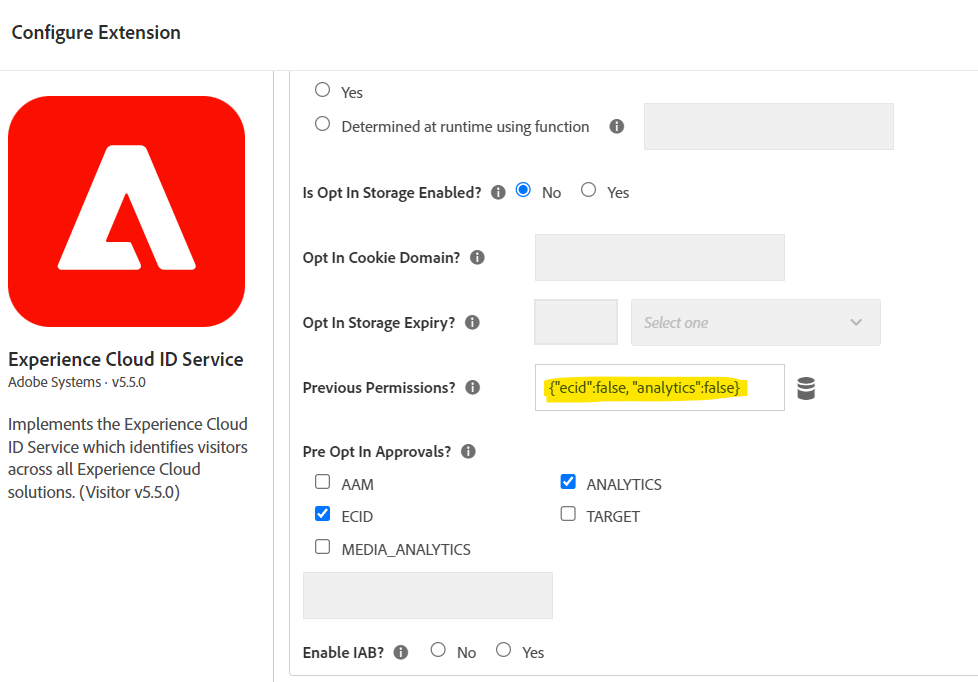Click the Opt In Cookie Domain text field

659,257
